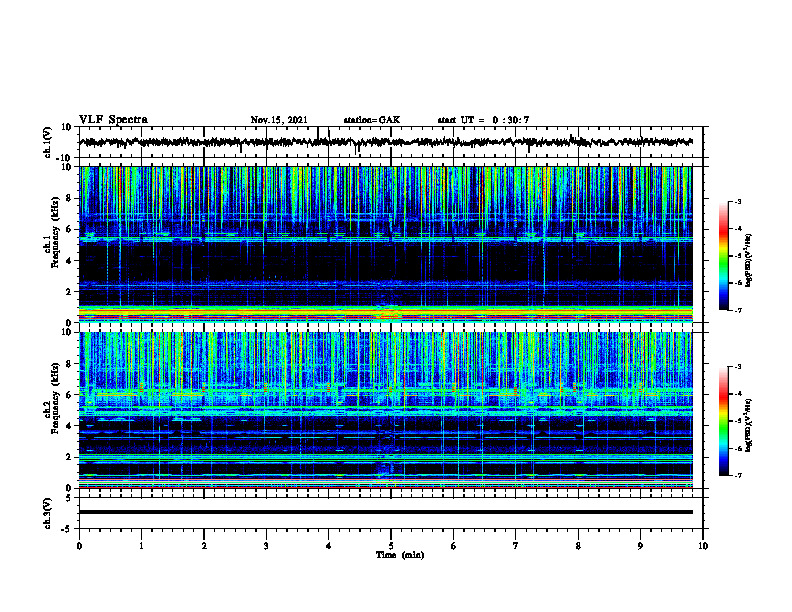Click inside the ch.2 spectrogram panel
The image size is (792, 612).
pyautogui.click(x=386, y=410)
